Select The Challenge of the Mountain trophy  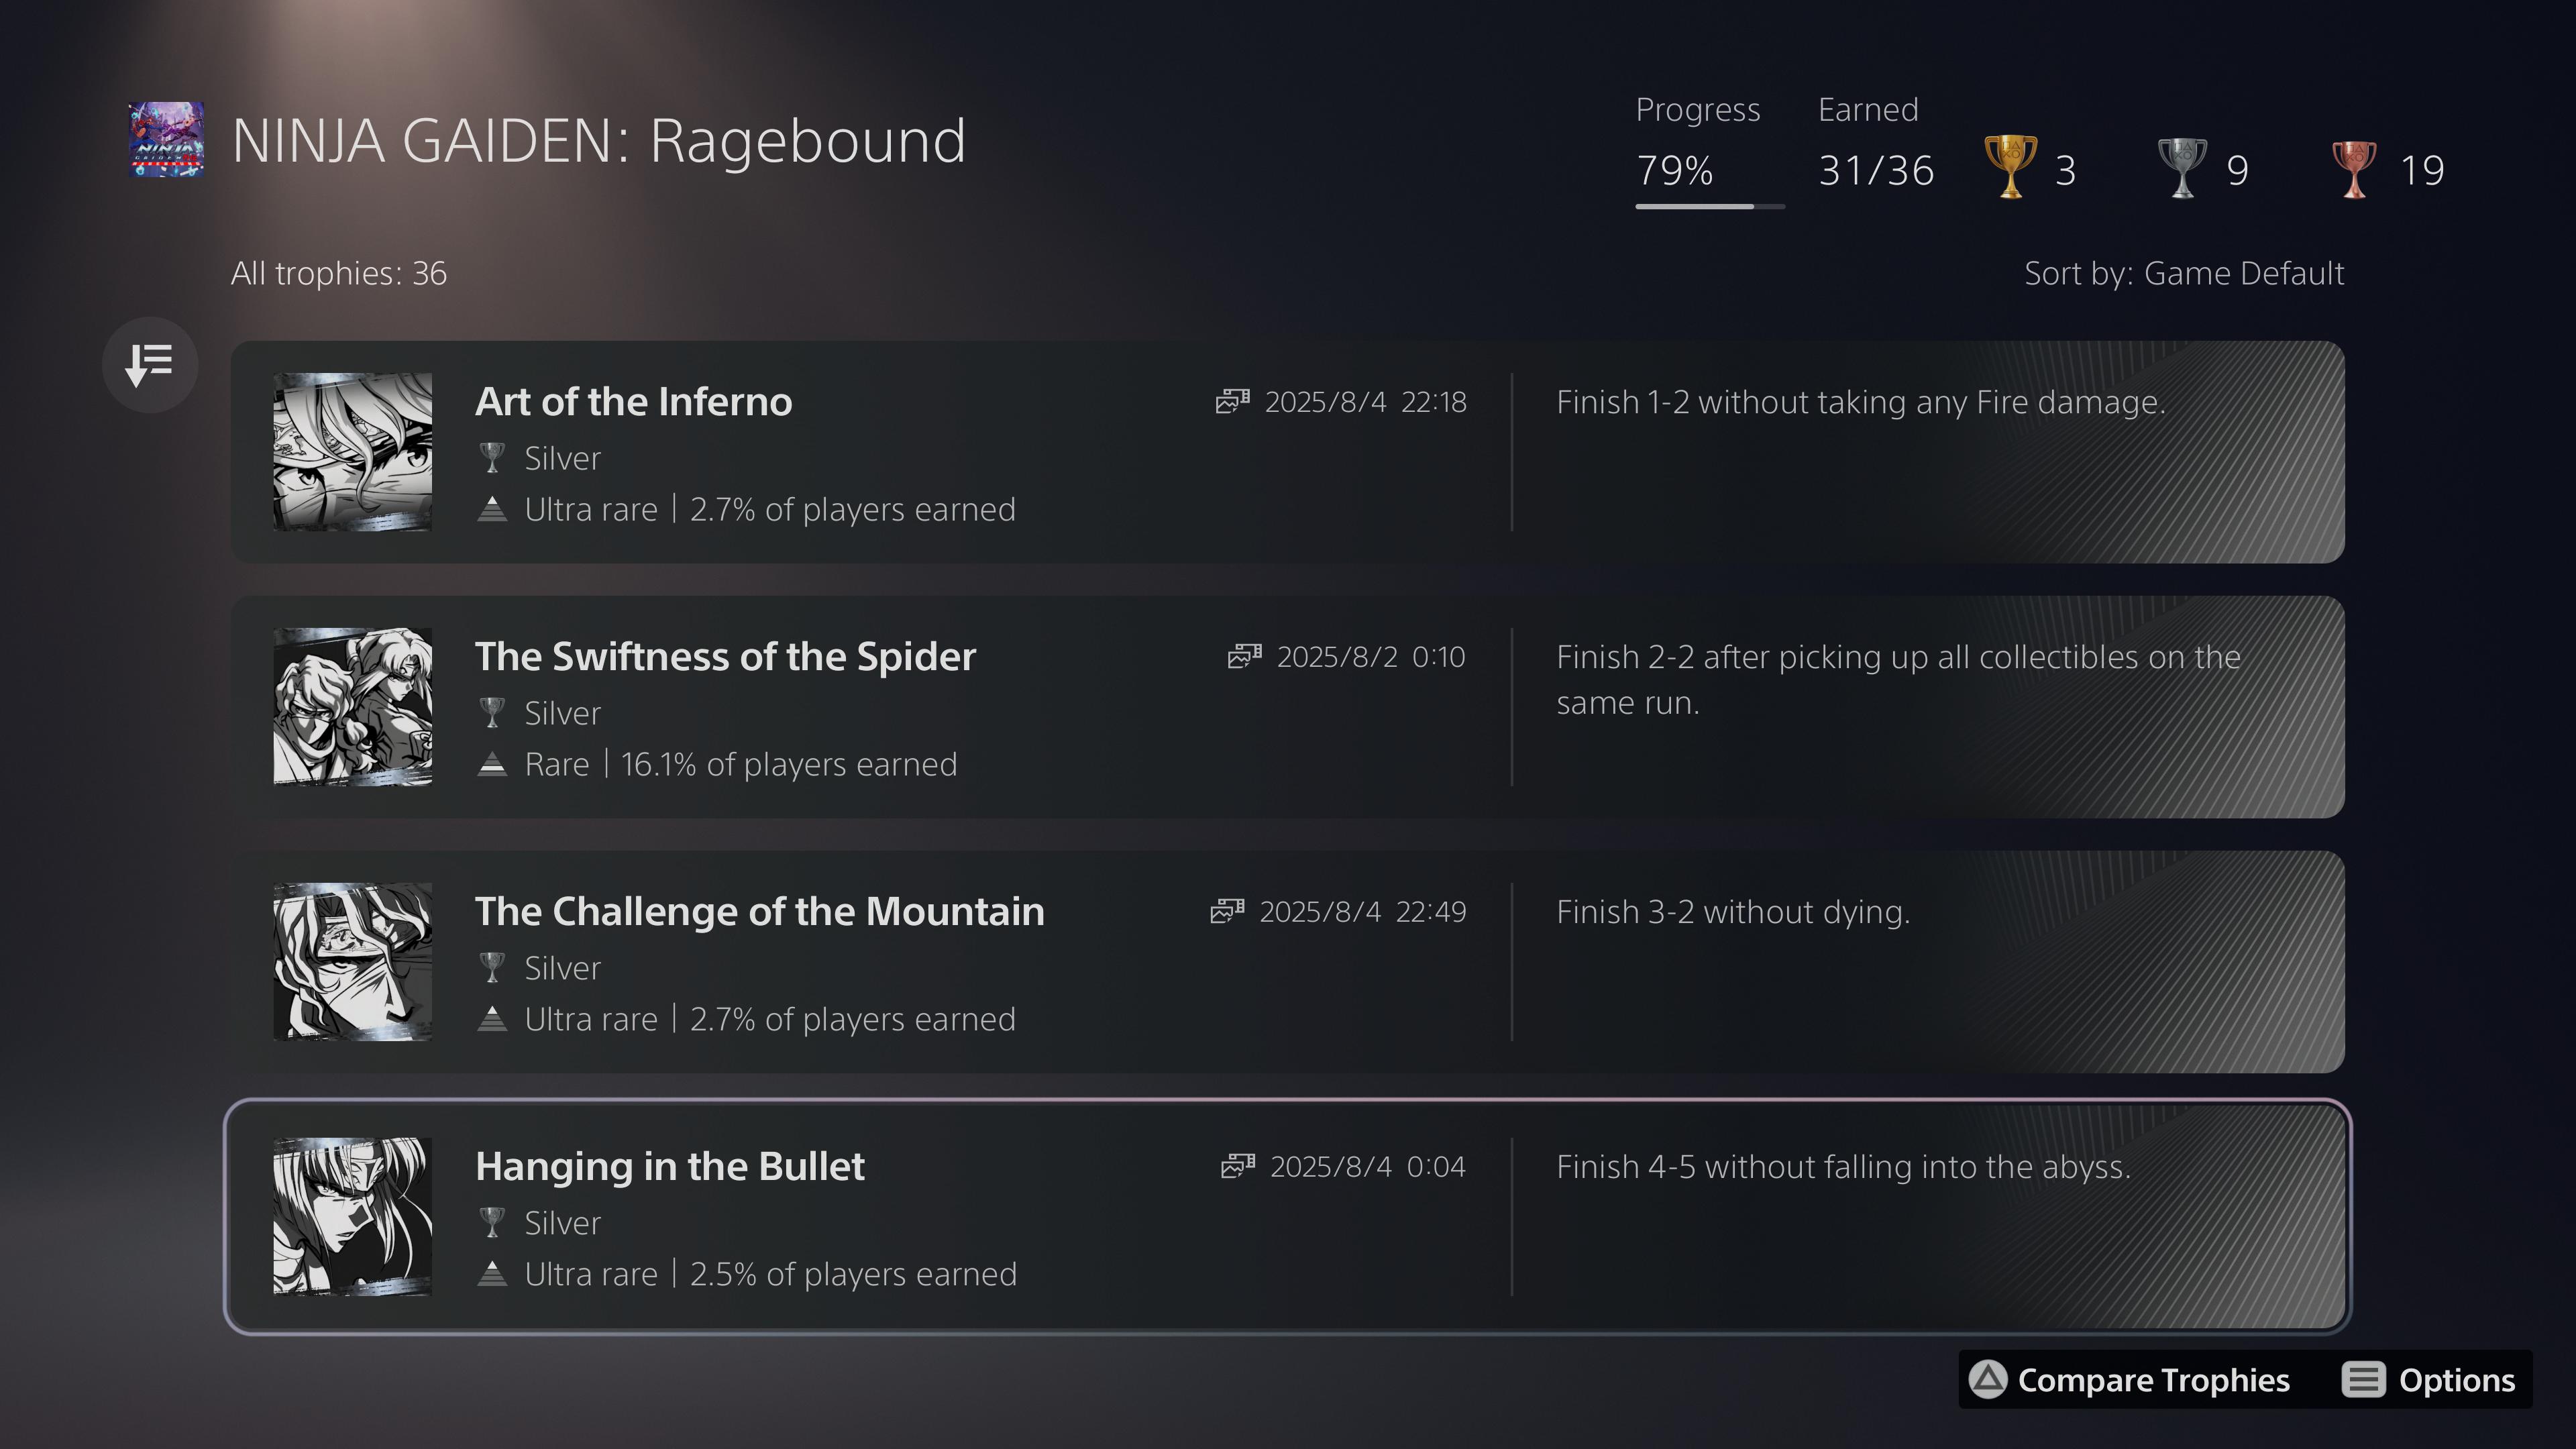(x=1288, y=962)
